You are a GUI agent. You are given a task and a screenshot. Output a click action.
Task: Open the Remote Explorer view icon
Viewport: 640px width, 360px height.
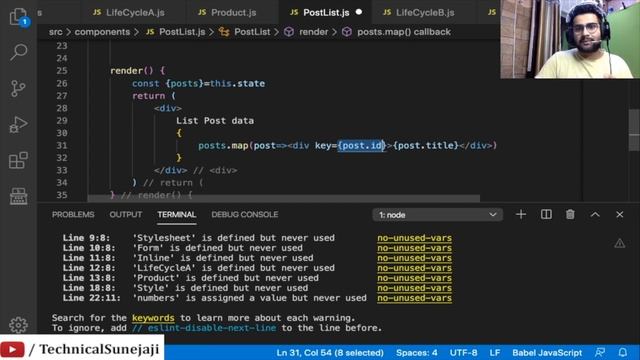pos(18,196)
